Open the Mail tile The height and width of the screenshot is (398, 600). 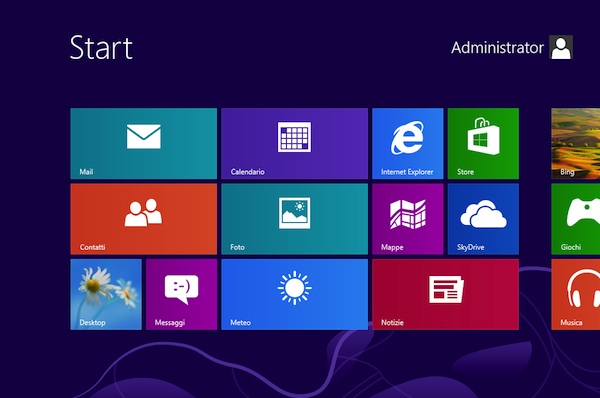tap(143, 144)
